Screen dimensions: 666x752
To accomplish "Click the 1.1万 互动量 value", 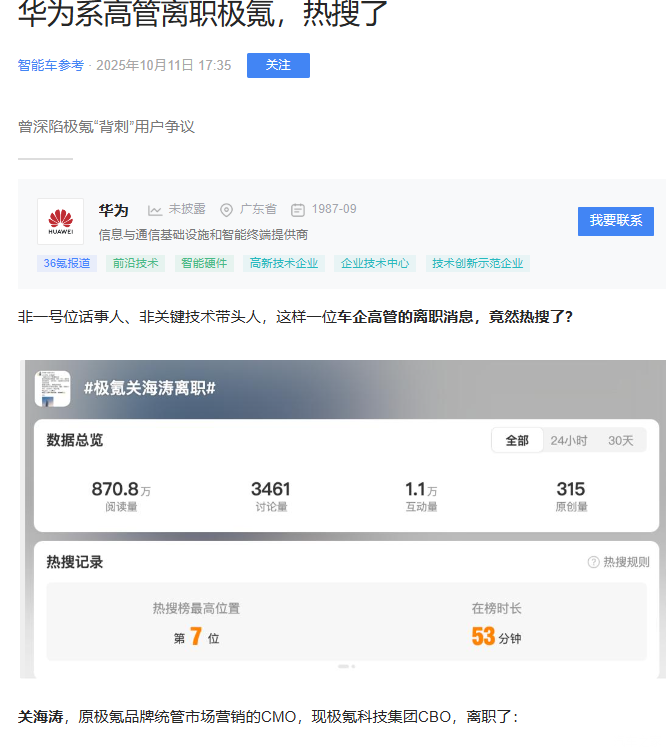I will pyautogui.click(x=421, y=490).
